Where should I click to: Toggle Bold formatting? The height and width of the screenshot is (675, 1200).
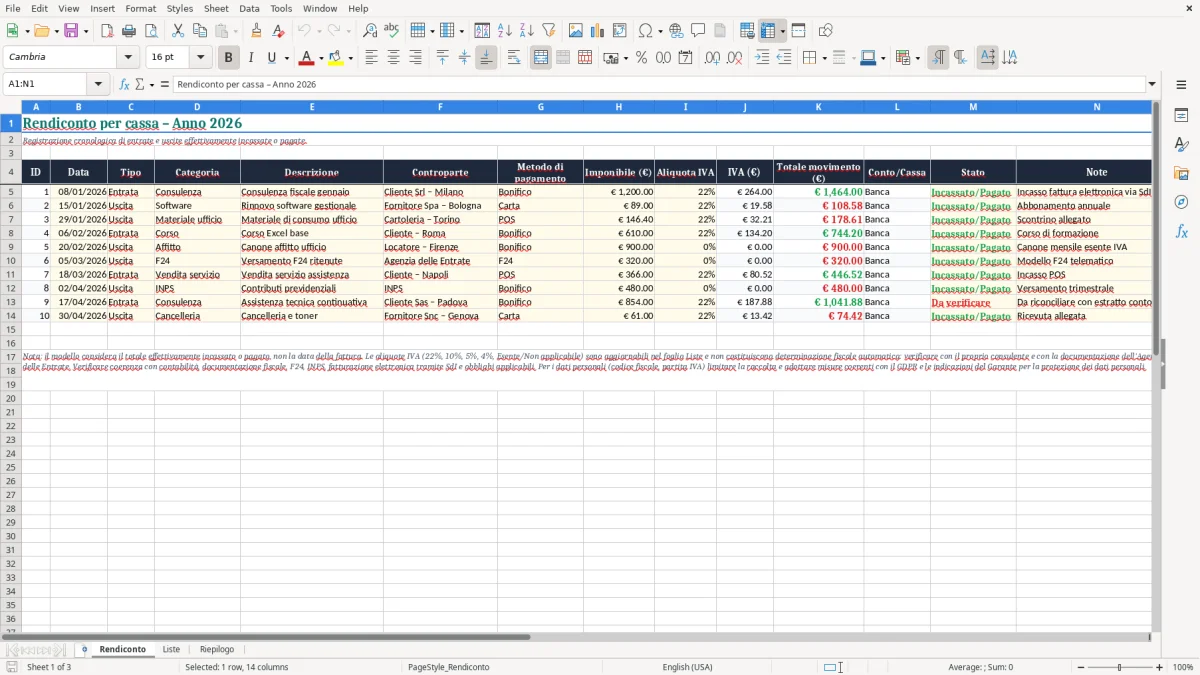pyautogui.click(x=229, y=58)
